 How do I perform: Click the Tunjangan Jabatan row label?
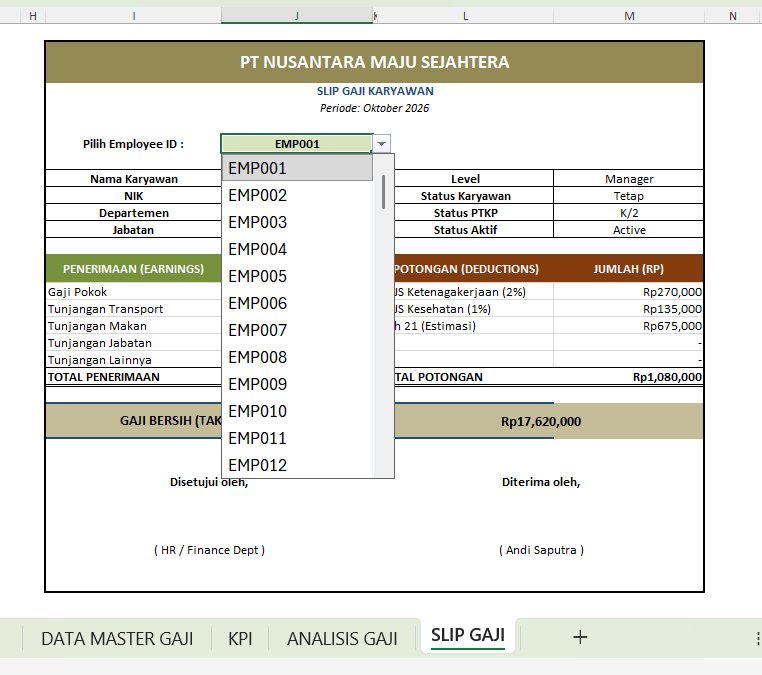tap(100, 343)
